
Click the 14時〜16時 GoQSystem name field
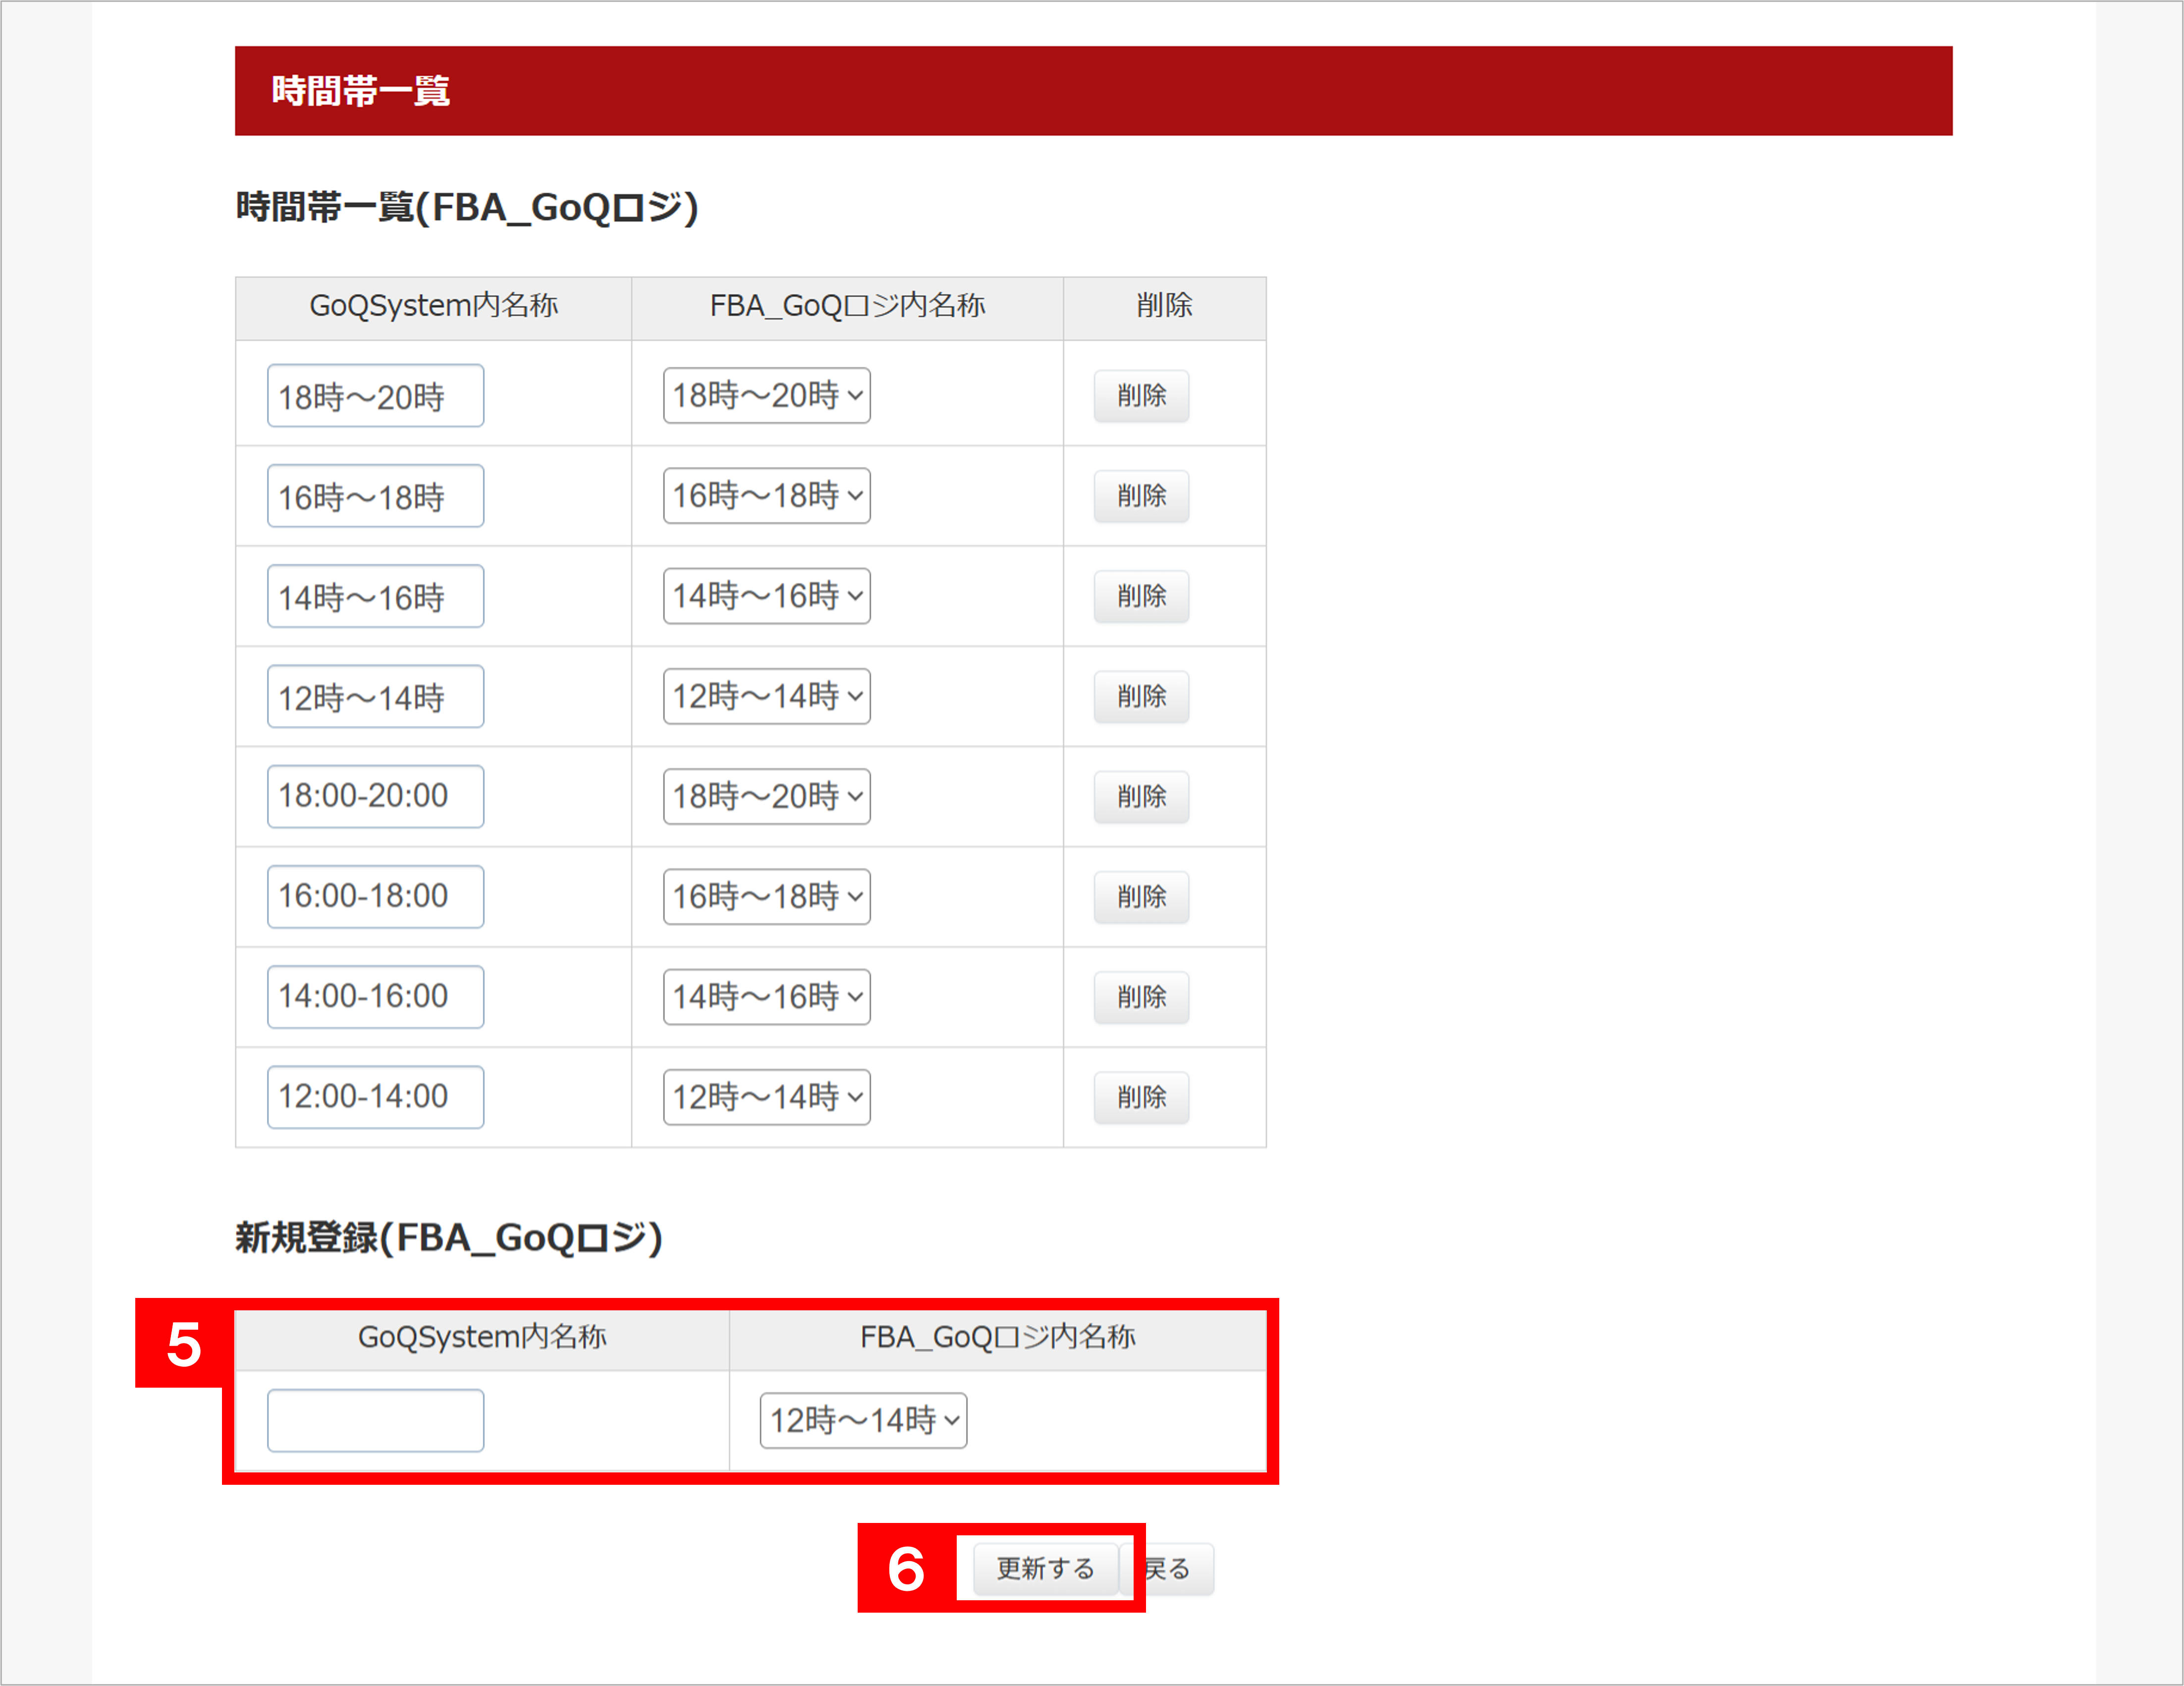[x=375, y=596]
